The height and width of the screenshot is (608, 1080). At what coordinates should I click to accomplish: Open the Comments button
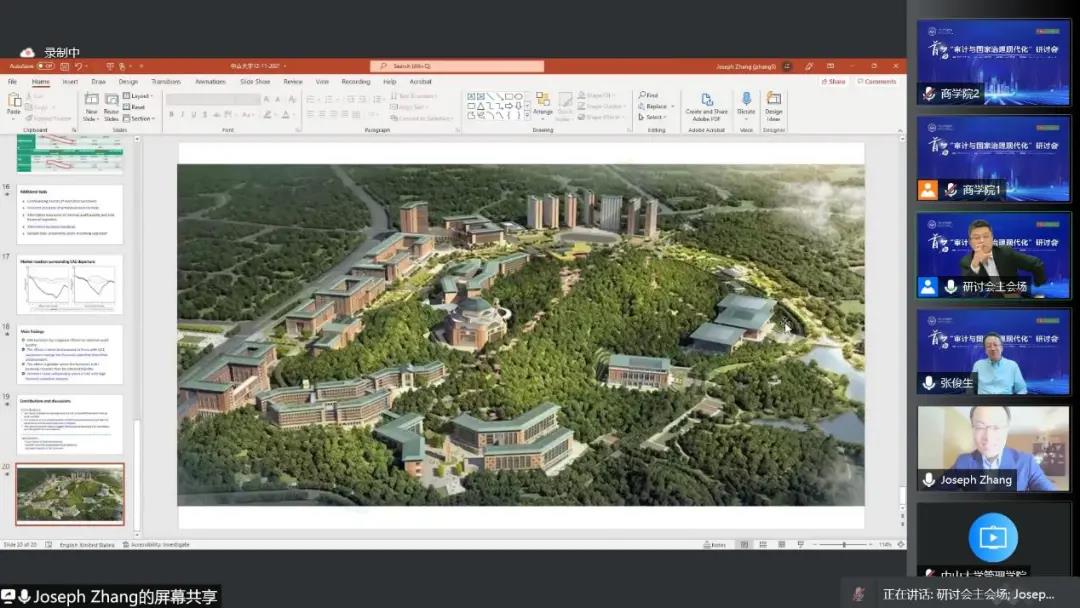(878, 82)
